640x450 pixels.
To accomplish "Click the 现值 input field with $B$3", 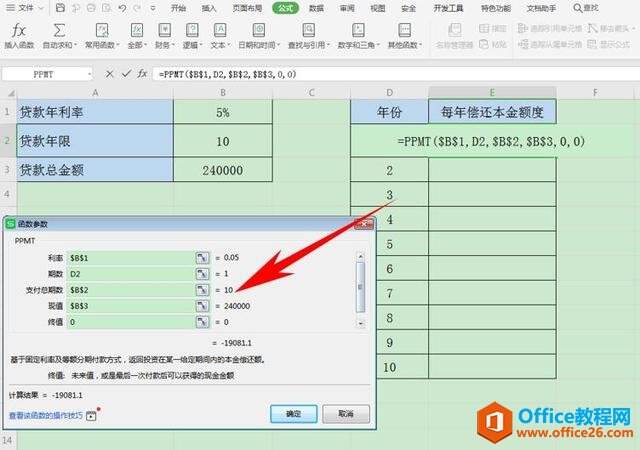I will tap(131, 306).
